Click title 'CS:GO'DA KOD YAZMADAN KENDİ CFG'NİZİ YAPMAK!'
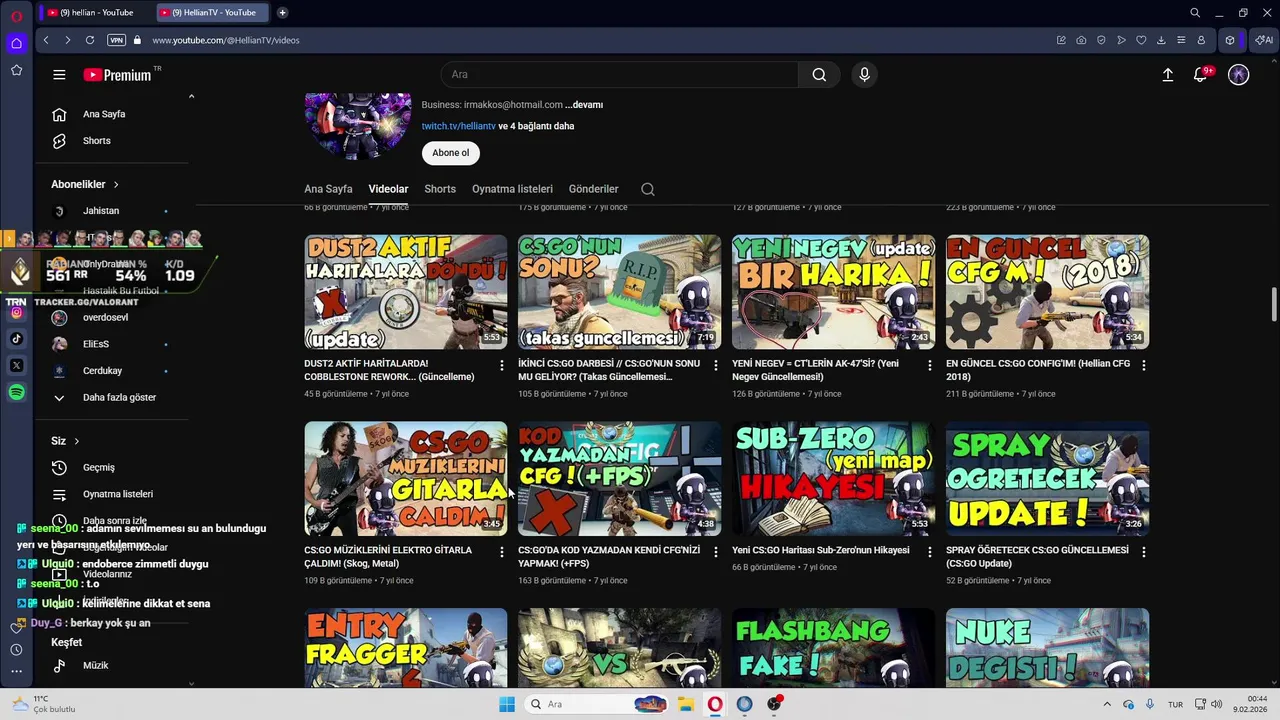This screenshot has width=1280, height=720. 609,557
